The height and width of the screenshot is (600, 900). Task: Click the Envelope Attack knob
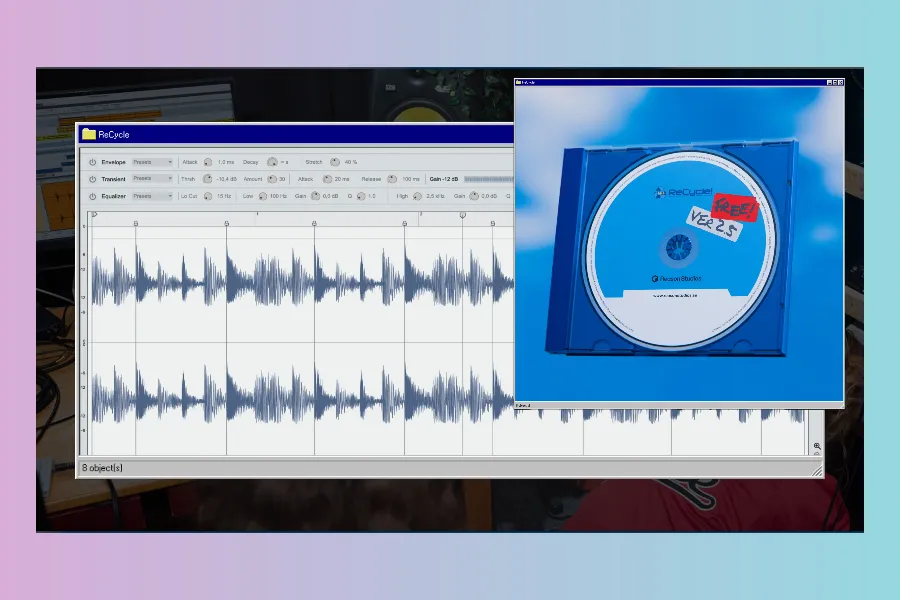[x=208, y=162]
